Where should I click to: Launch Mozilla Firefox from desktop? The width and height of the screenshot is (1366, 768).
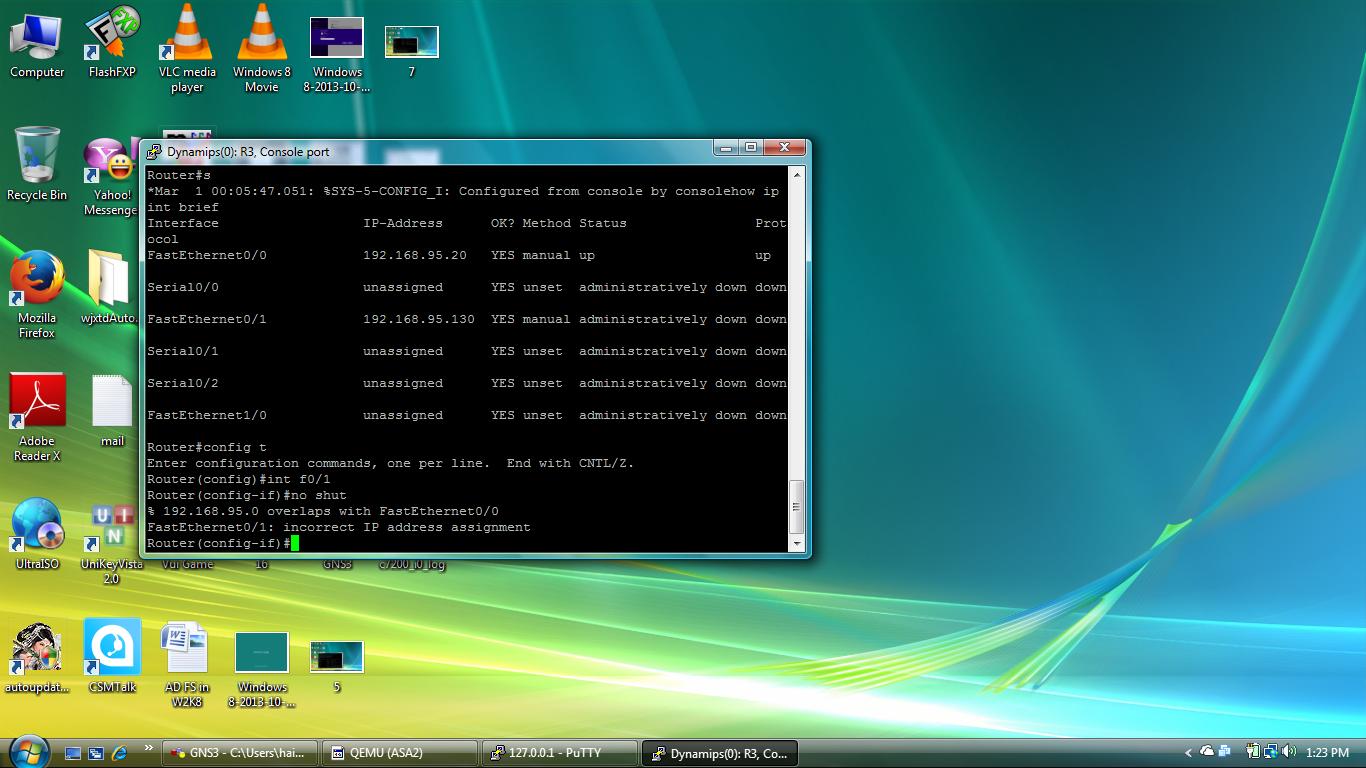[x=37, y=281]
